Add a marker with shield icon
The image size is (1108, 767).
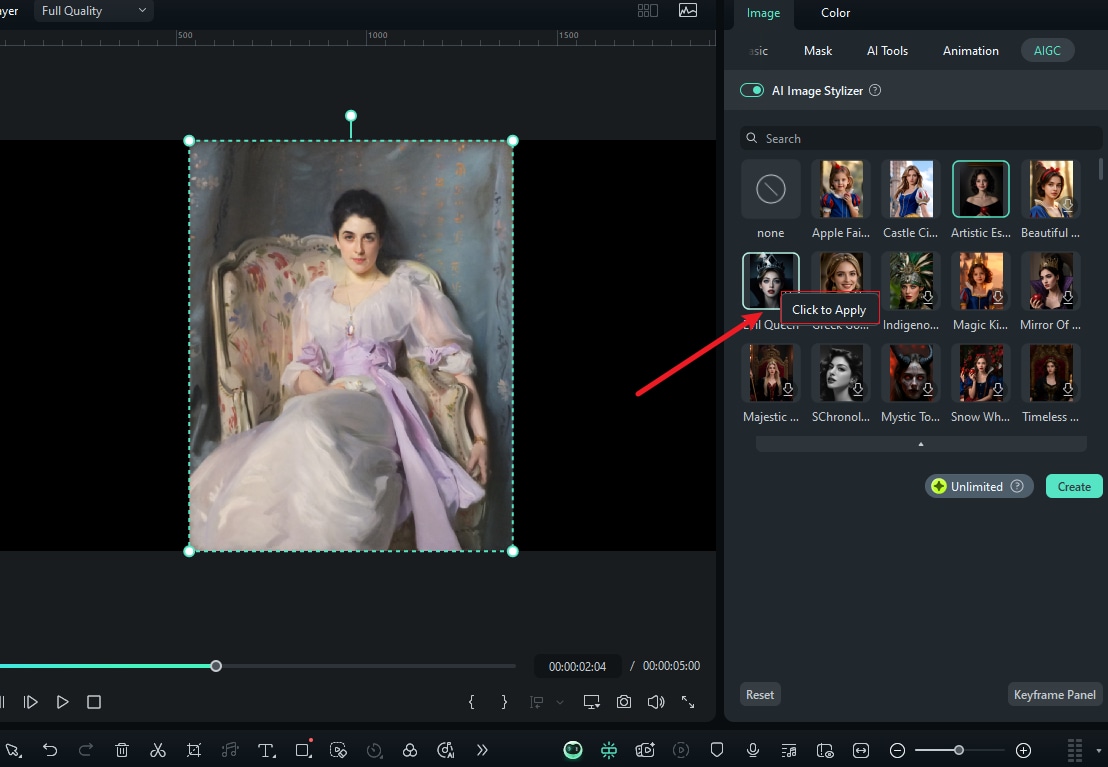(x=717, y=750)
